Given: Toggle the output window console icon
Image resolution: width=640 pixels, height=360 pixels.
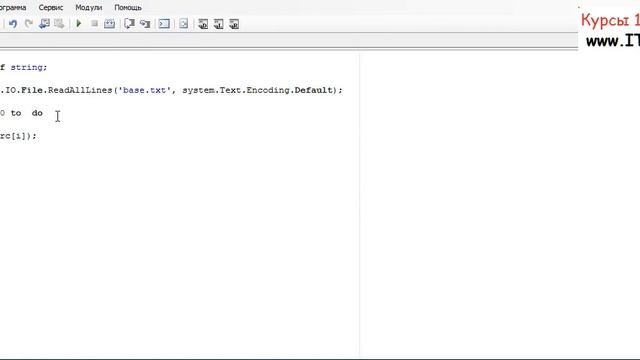Looking at the screenshot, I should (164, 24).
